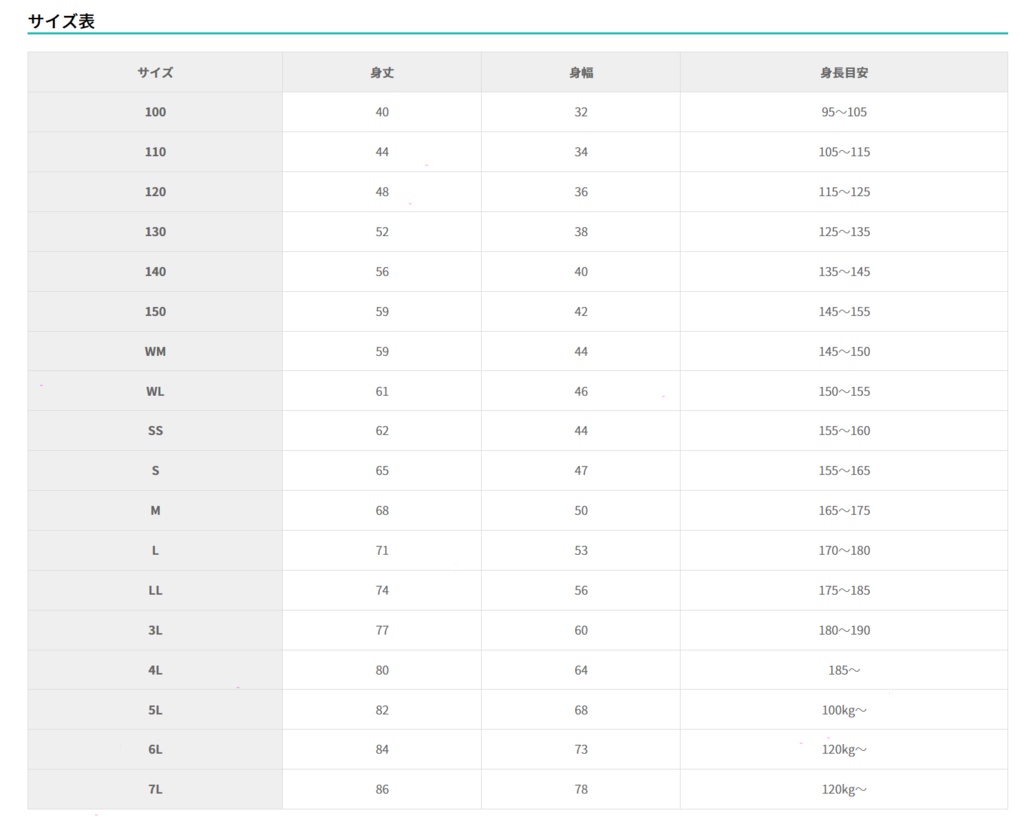Image resolution: width=1024 pixels, height=817 pixels.
Task: Click height range 115～125
Action: (844, 192)
